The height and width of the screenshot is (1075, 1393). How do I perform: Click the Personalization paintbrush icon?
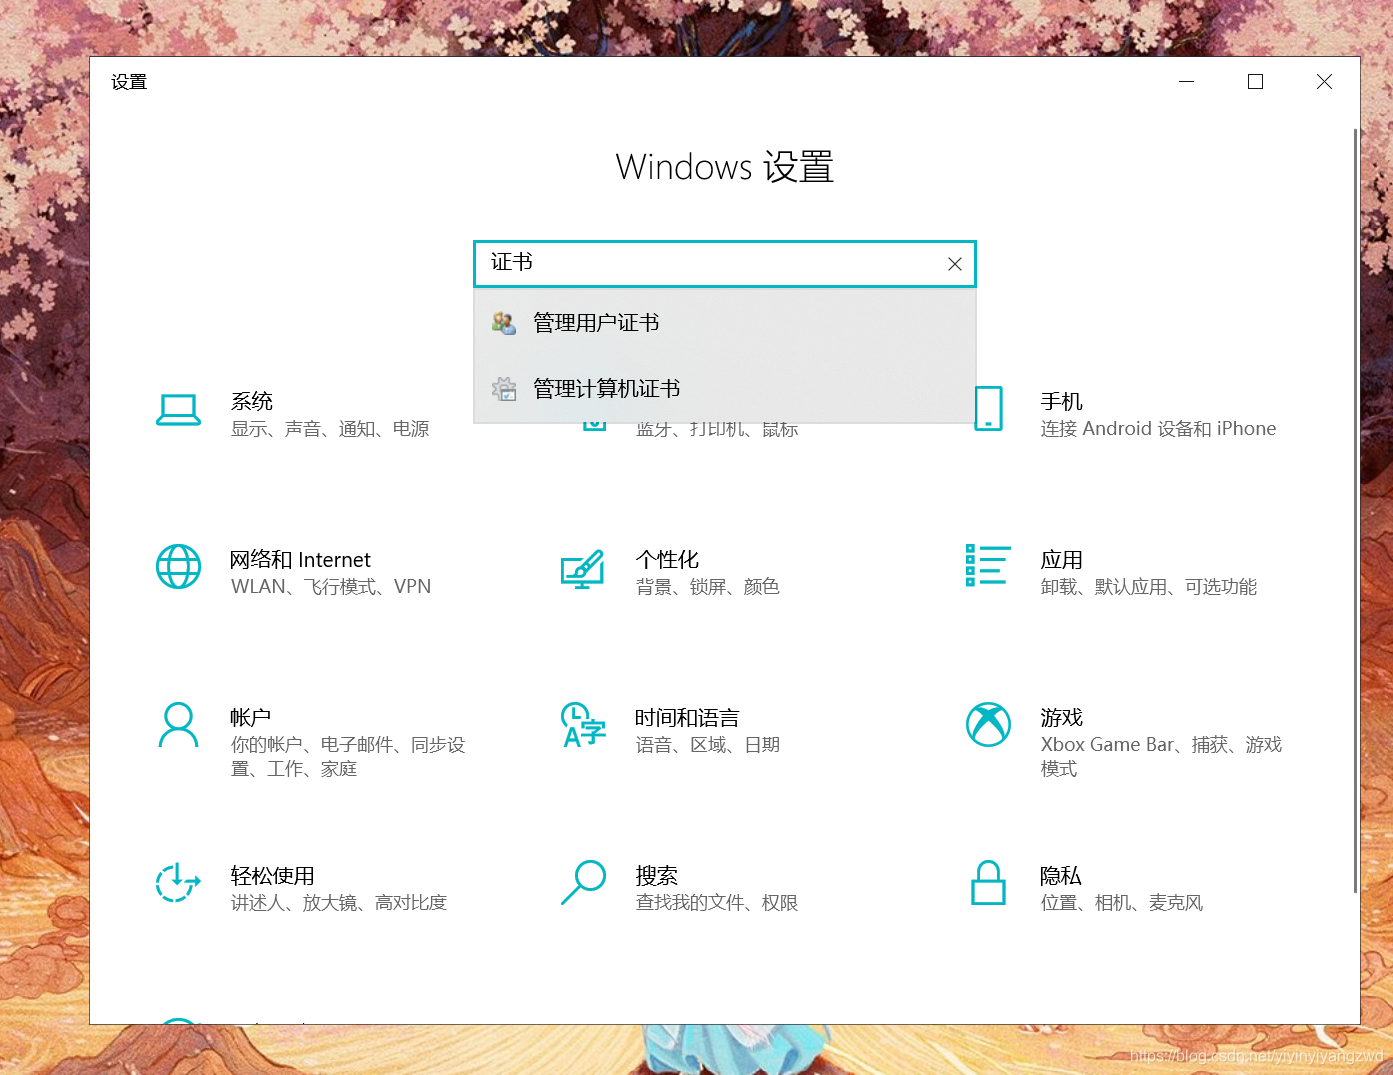coord(583,569)
